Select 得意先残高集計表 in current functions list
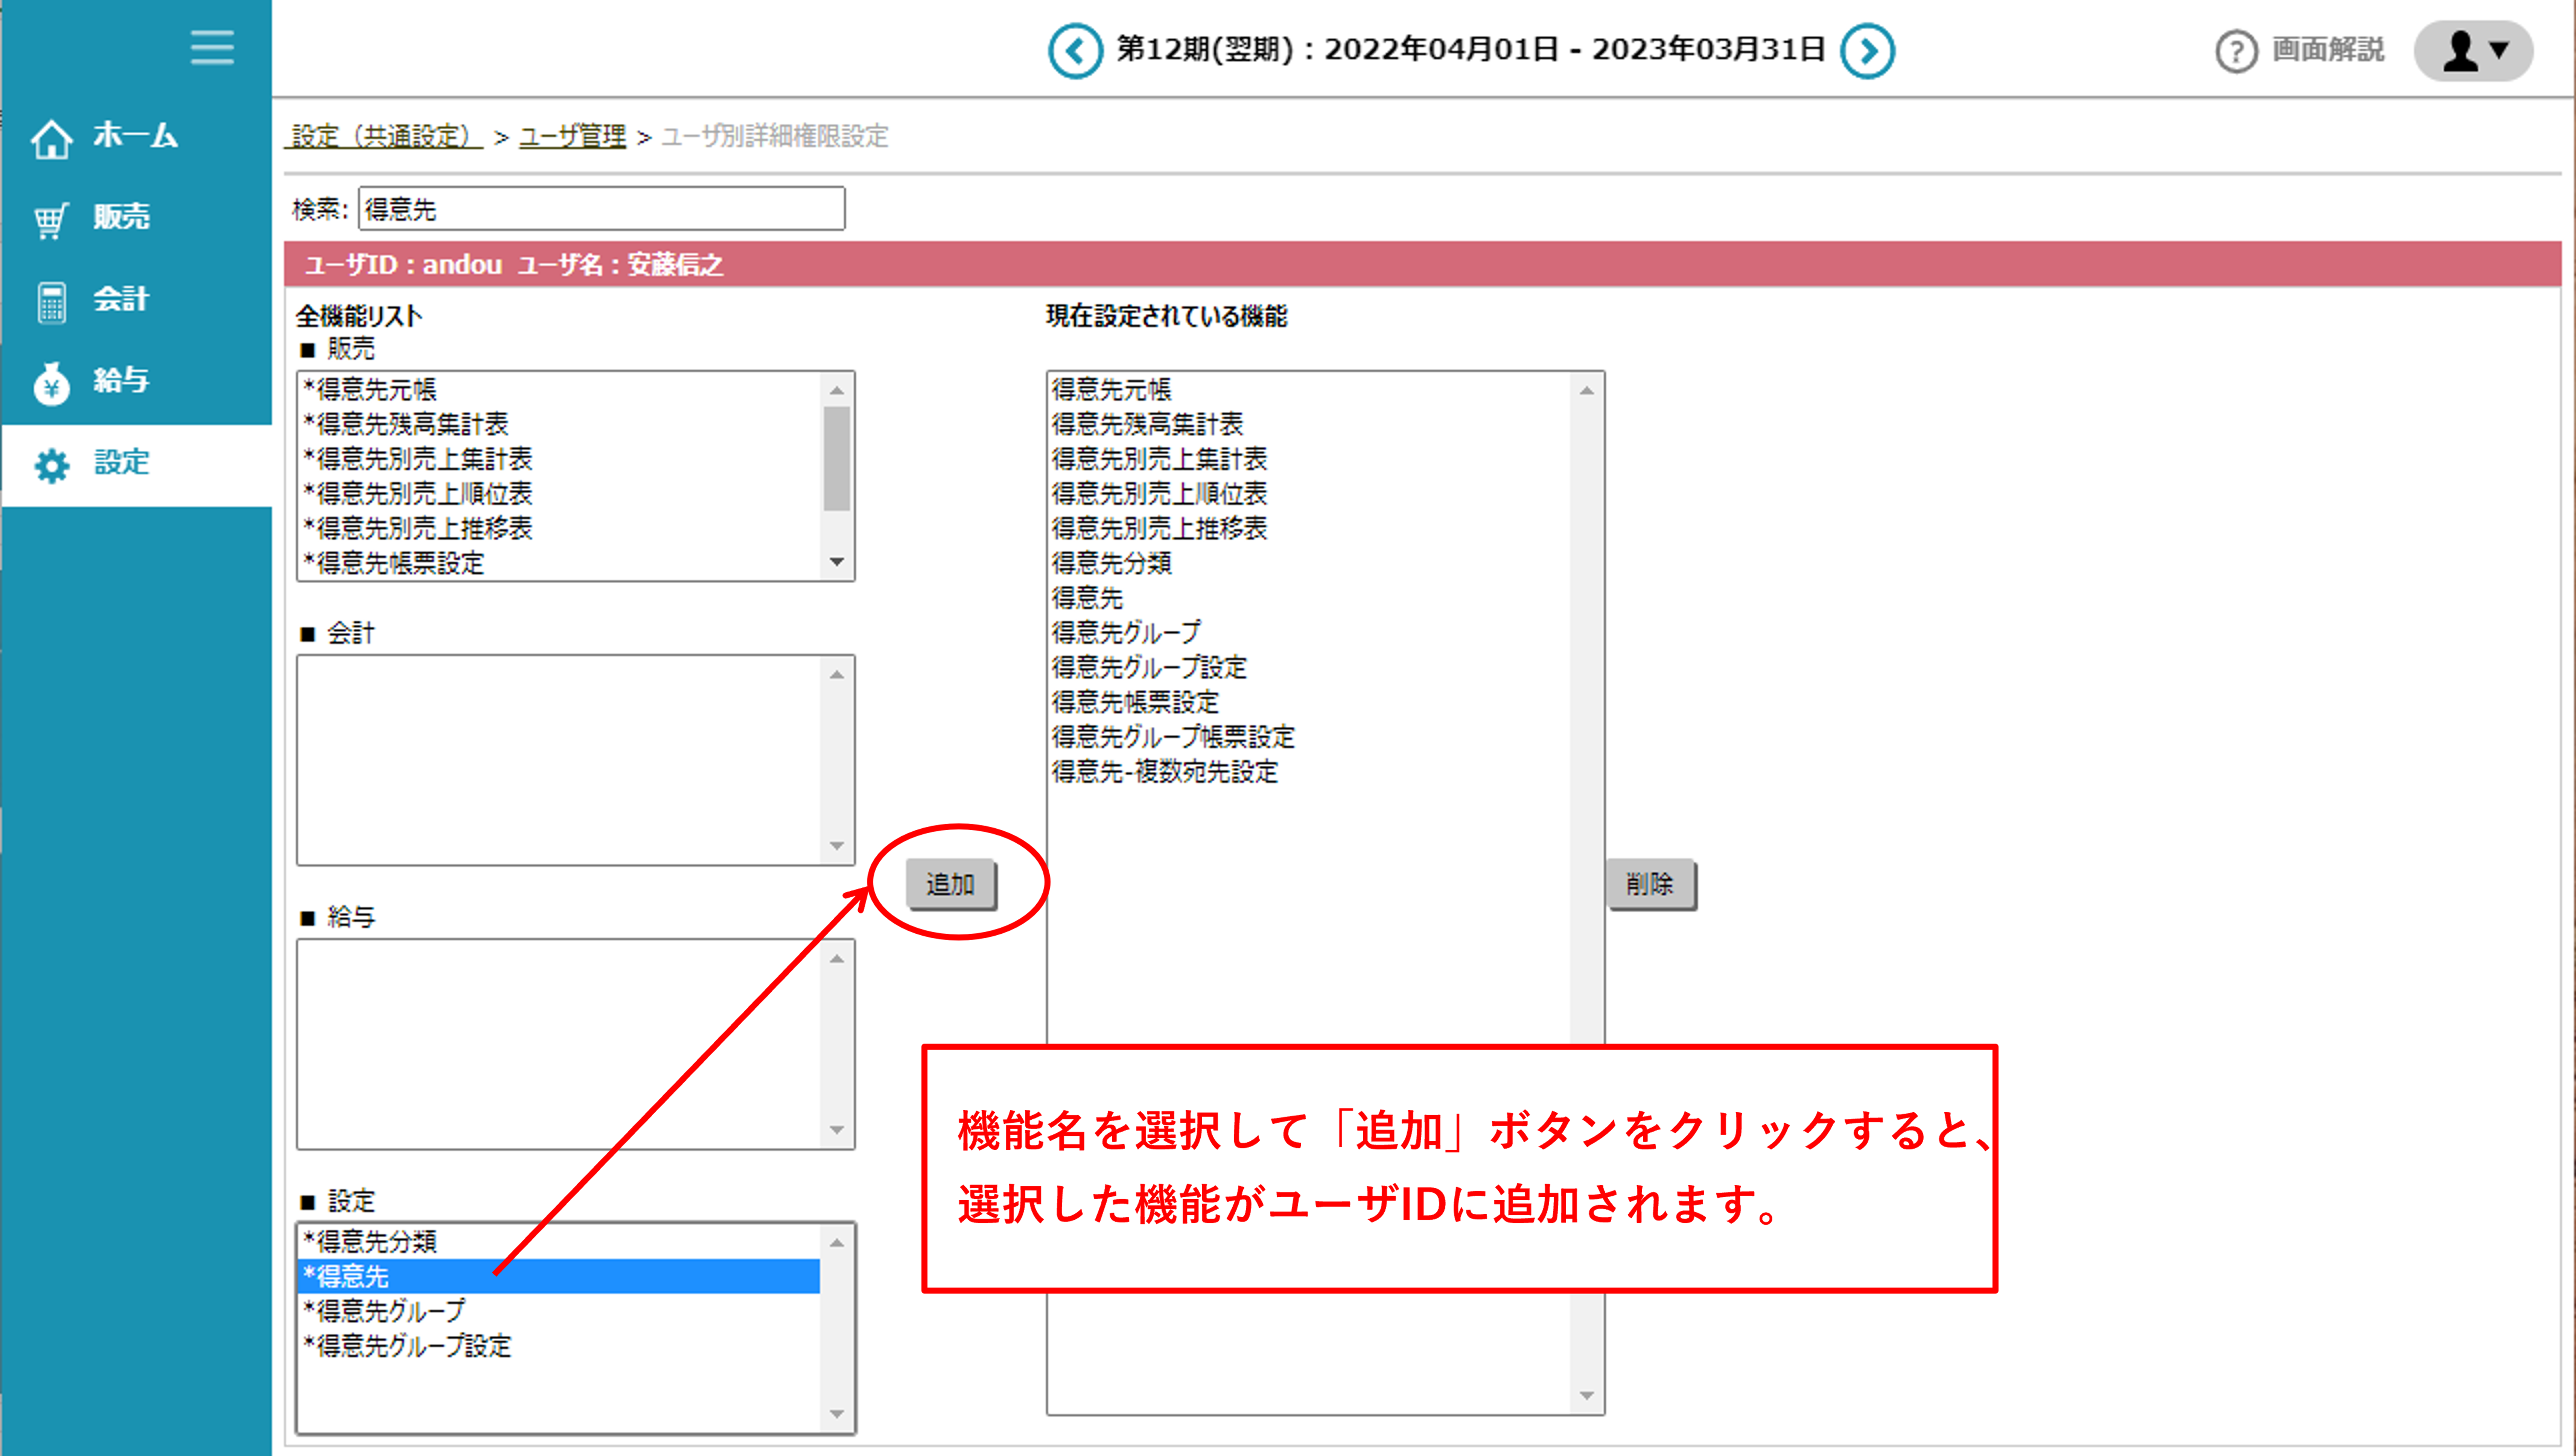This screenshot has height=1456, width=2576. tap(1309, 424)
